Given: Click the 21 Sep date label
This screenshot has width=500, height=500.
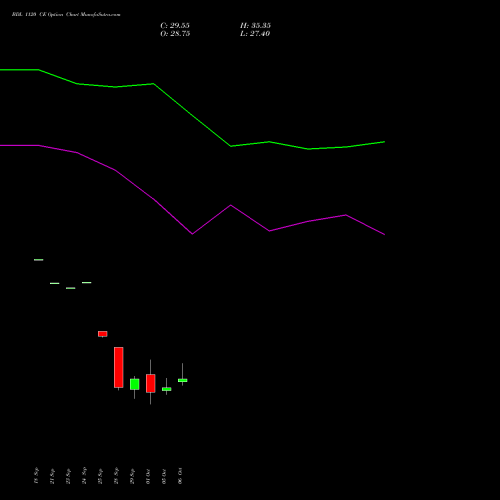Looking at the screenshot, I should coord(52,476).
